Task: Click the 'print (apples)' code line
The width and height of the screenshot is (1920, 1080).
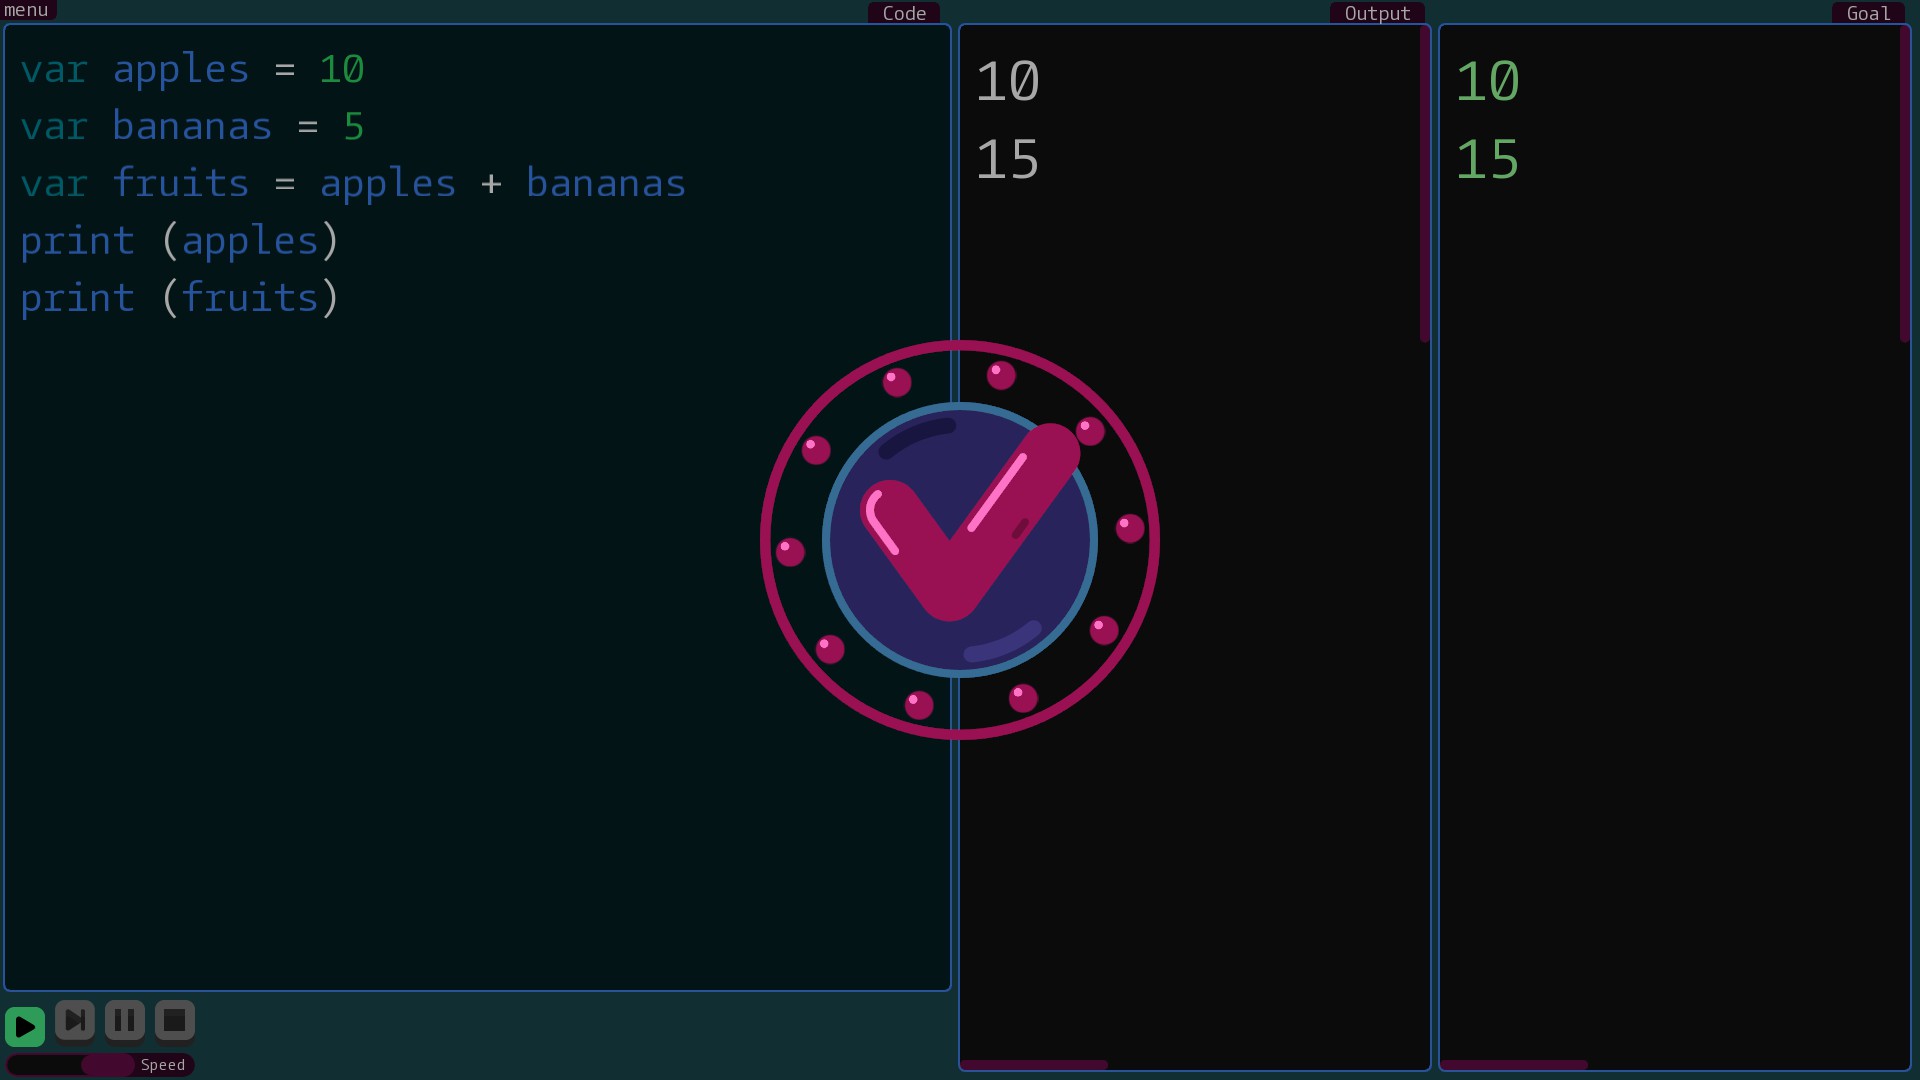Action: coord(180,241)
